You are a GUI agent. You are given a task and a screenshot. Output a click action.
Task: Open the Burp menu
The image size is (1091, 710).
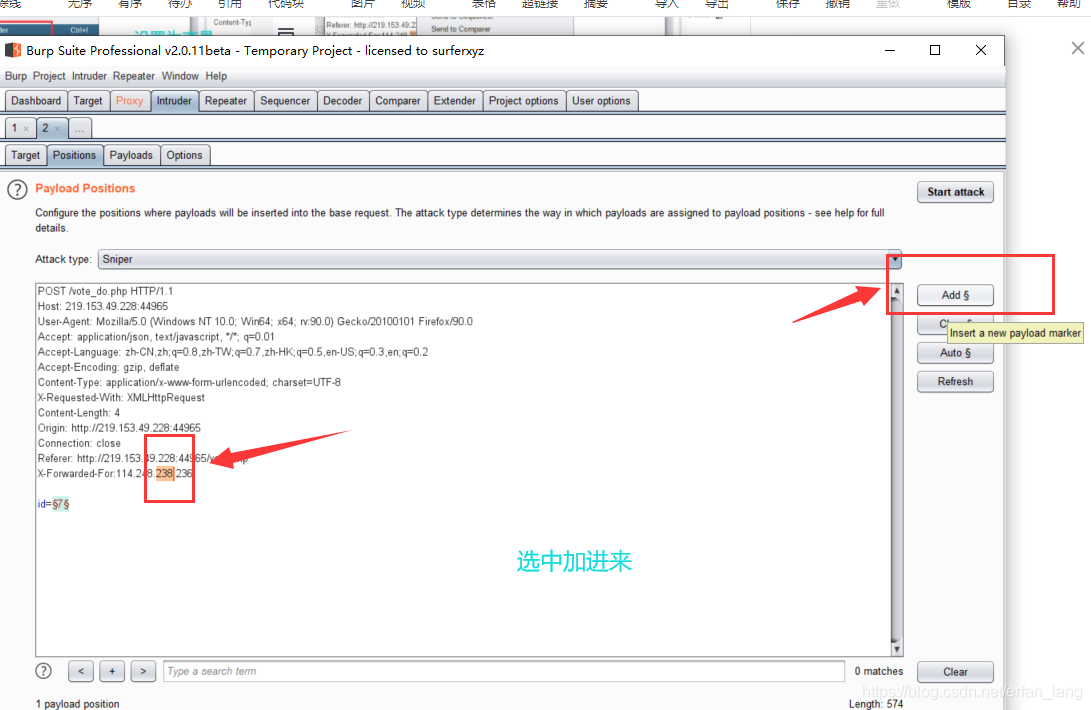coord(15,76)
